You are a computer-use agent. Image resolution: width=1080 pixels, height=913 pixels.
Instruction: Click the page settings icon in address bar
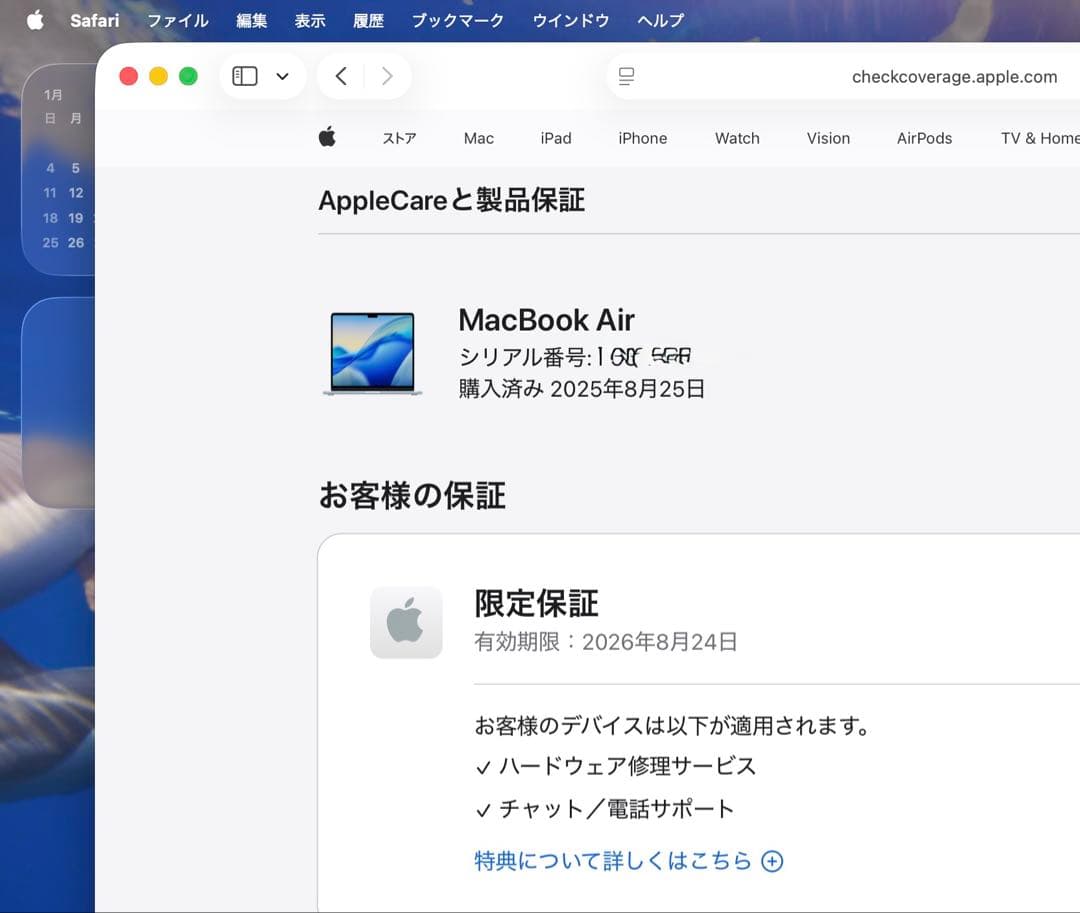click(627, 75)
